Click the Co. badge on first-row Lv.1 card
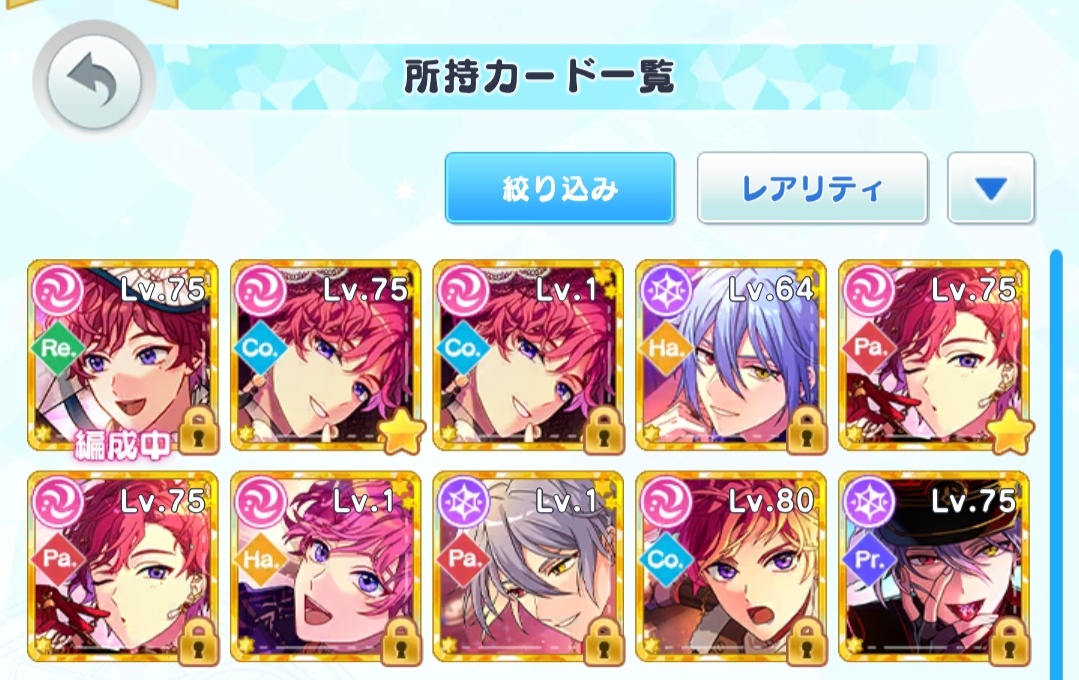1079x680 pixels. pos(462,349)
